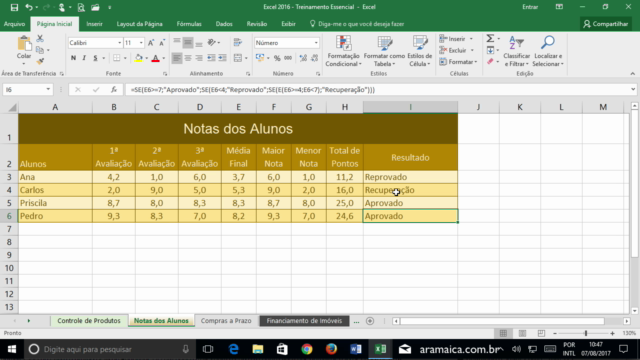
Task: Click the insert function fx button
Action: 114,89
